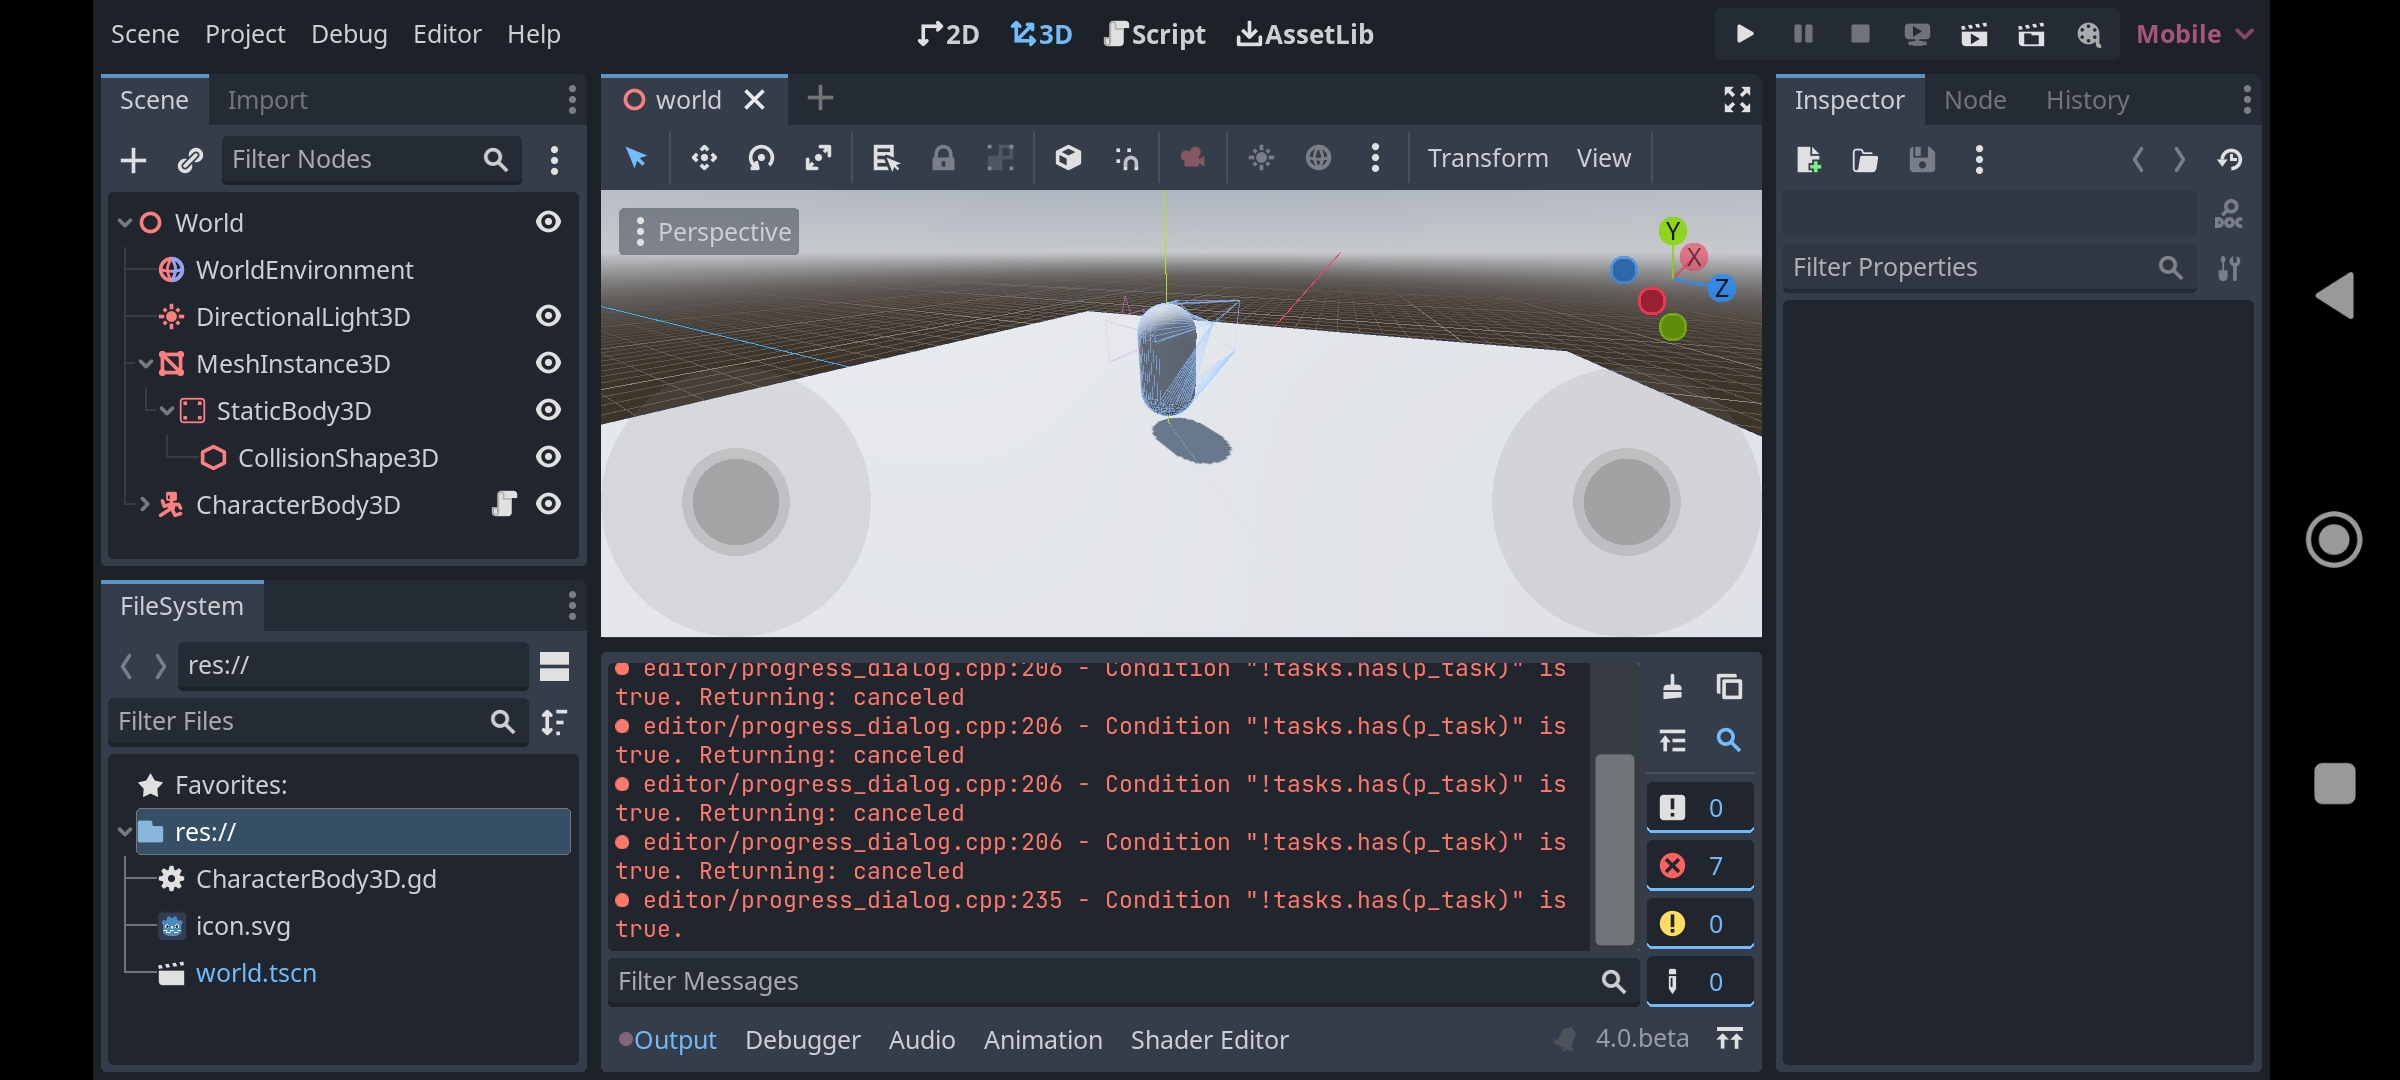Viewport: 2400px width, 1080px height.
Task: Run the project with the play button
Action: point(1743,33)
